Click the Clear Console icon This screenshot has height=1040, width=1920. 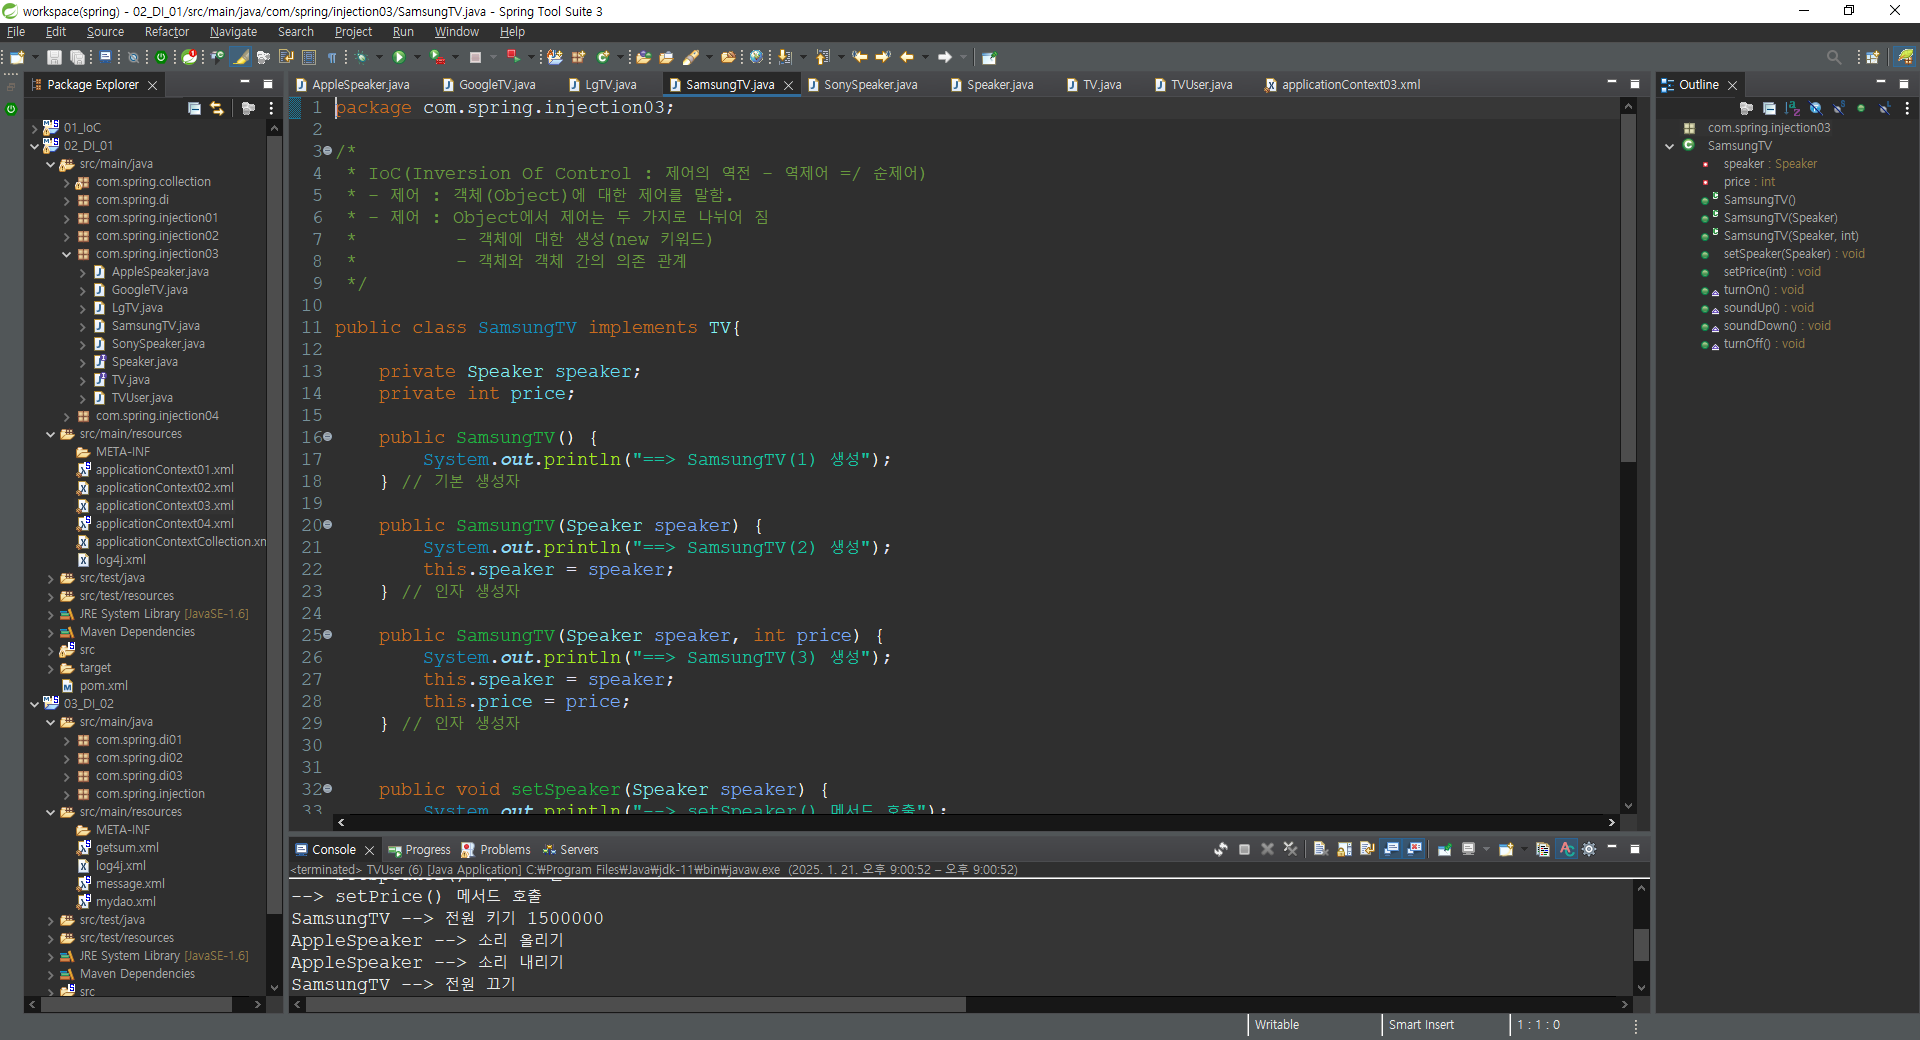[1320, 849]
